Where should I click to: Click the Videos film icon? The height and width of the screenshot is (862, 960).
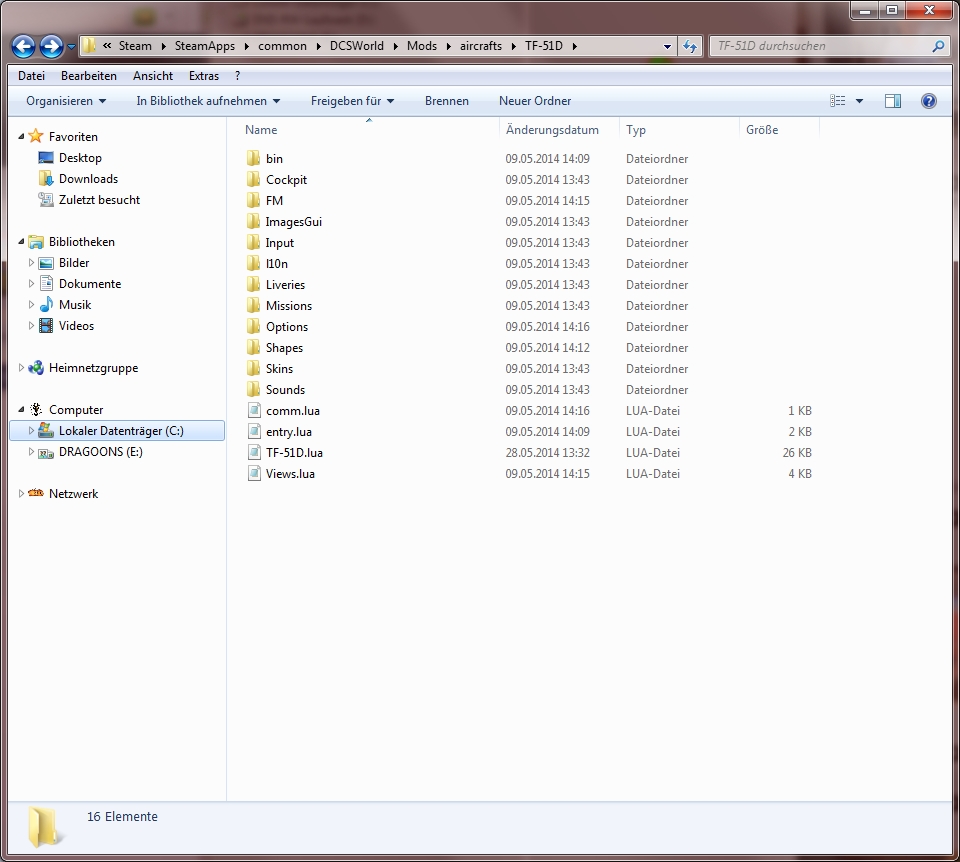point(46,326)
